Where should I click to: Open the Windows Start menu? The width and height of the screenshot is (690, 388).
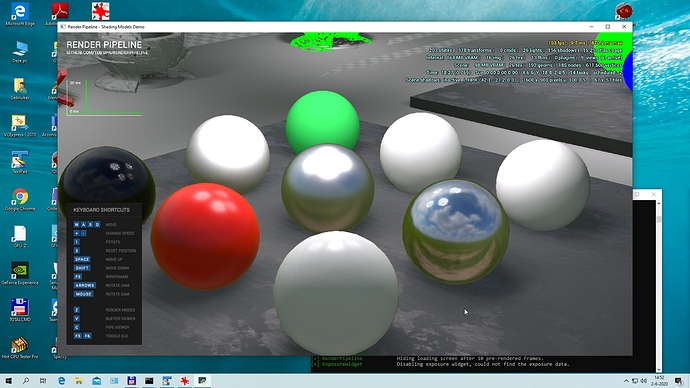coord(8,381)
